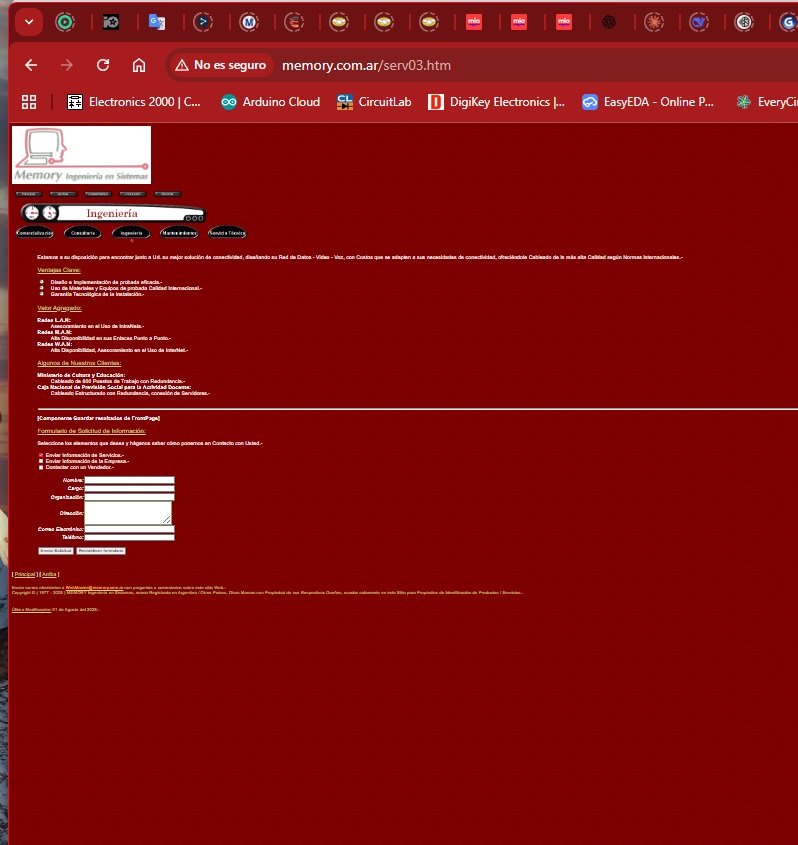This screenshot has width=798, height=845.
Task: Click the Cargo input field
Action: 129,488
